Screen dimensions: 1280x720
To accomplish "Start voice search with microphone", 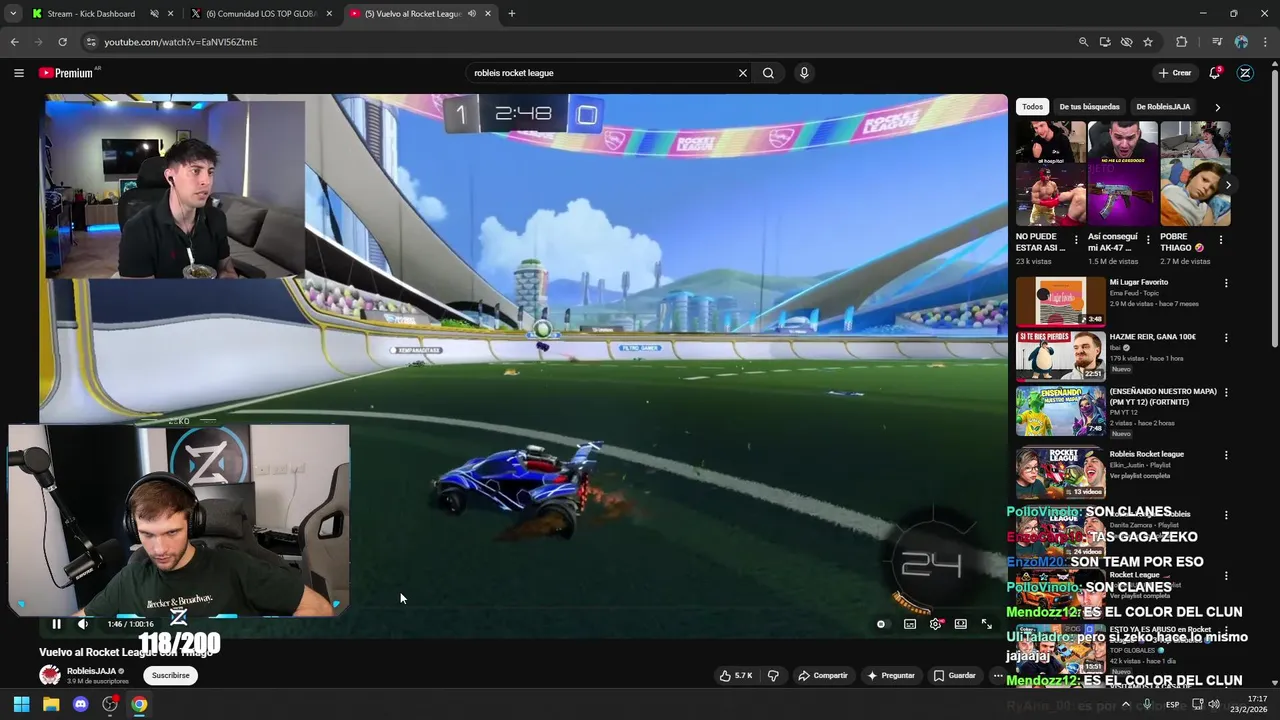I will tap(804, 73).
